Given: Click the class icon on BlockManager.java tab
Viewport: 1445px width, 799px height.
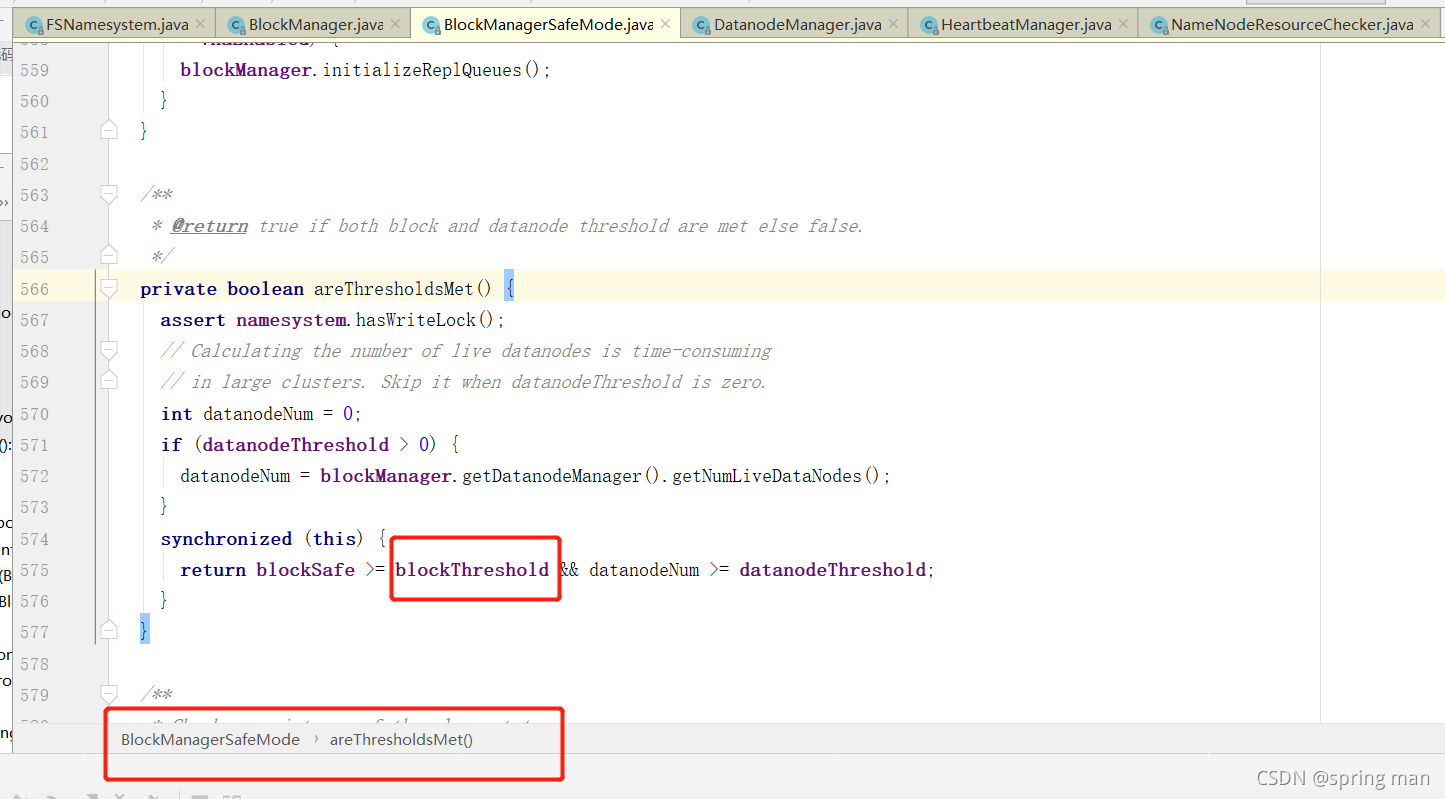Looking at the screenshot, I should click(x=237, y=25).
